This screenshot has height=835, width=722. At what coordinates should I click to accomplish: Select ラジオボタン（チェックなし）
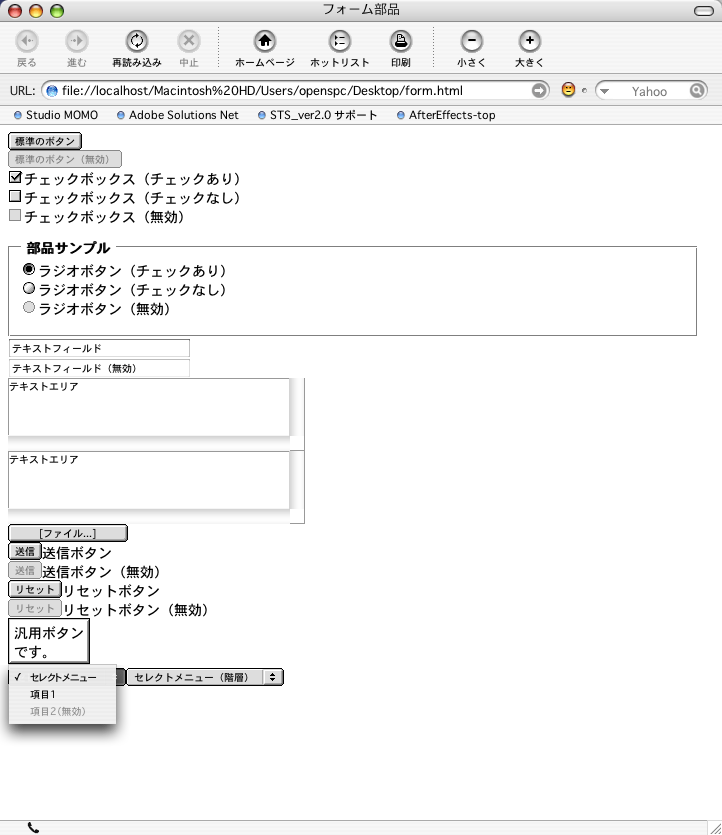(29, 289)
